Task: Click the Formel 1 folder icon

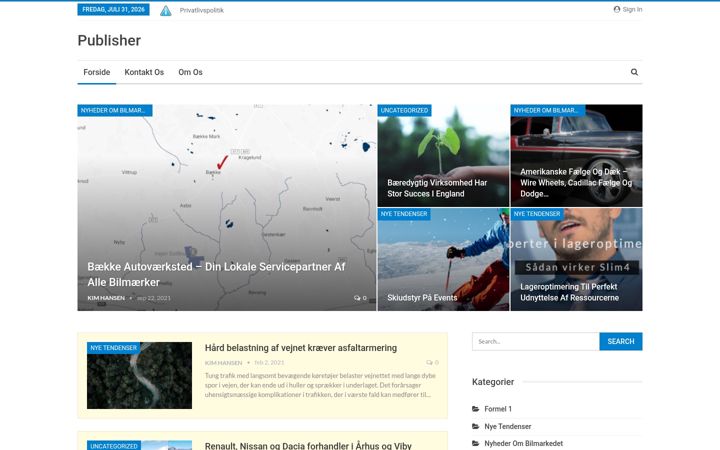Action: [476, 409]
